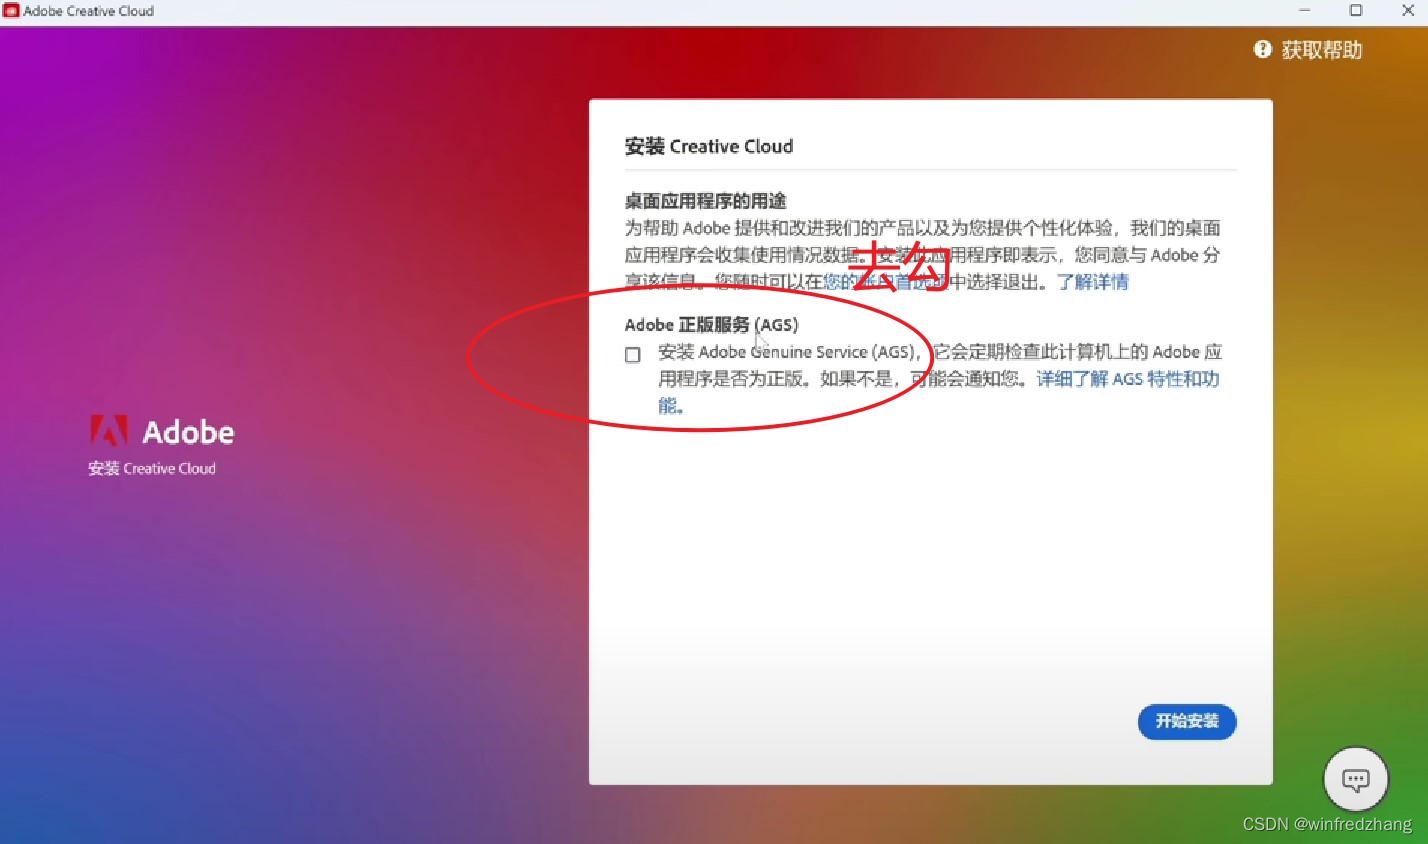
Task: Minimize the Adobe Creative Cloud window
Action: point(1304,11)
